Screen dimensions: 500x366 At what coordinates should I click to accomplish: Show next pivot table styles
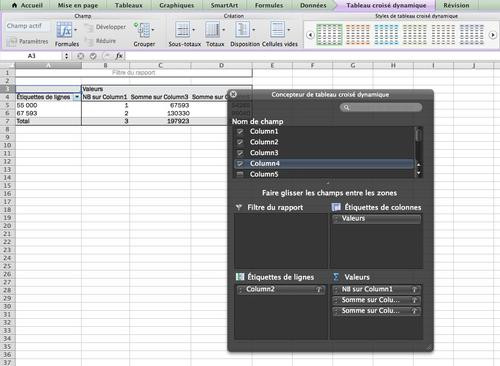click(493, 35)
